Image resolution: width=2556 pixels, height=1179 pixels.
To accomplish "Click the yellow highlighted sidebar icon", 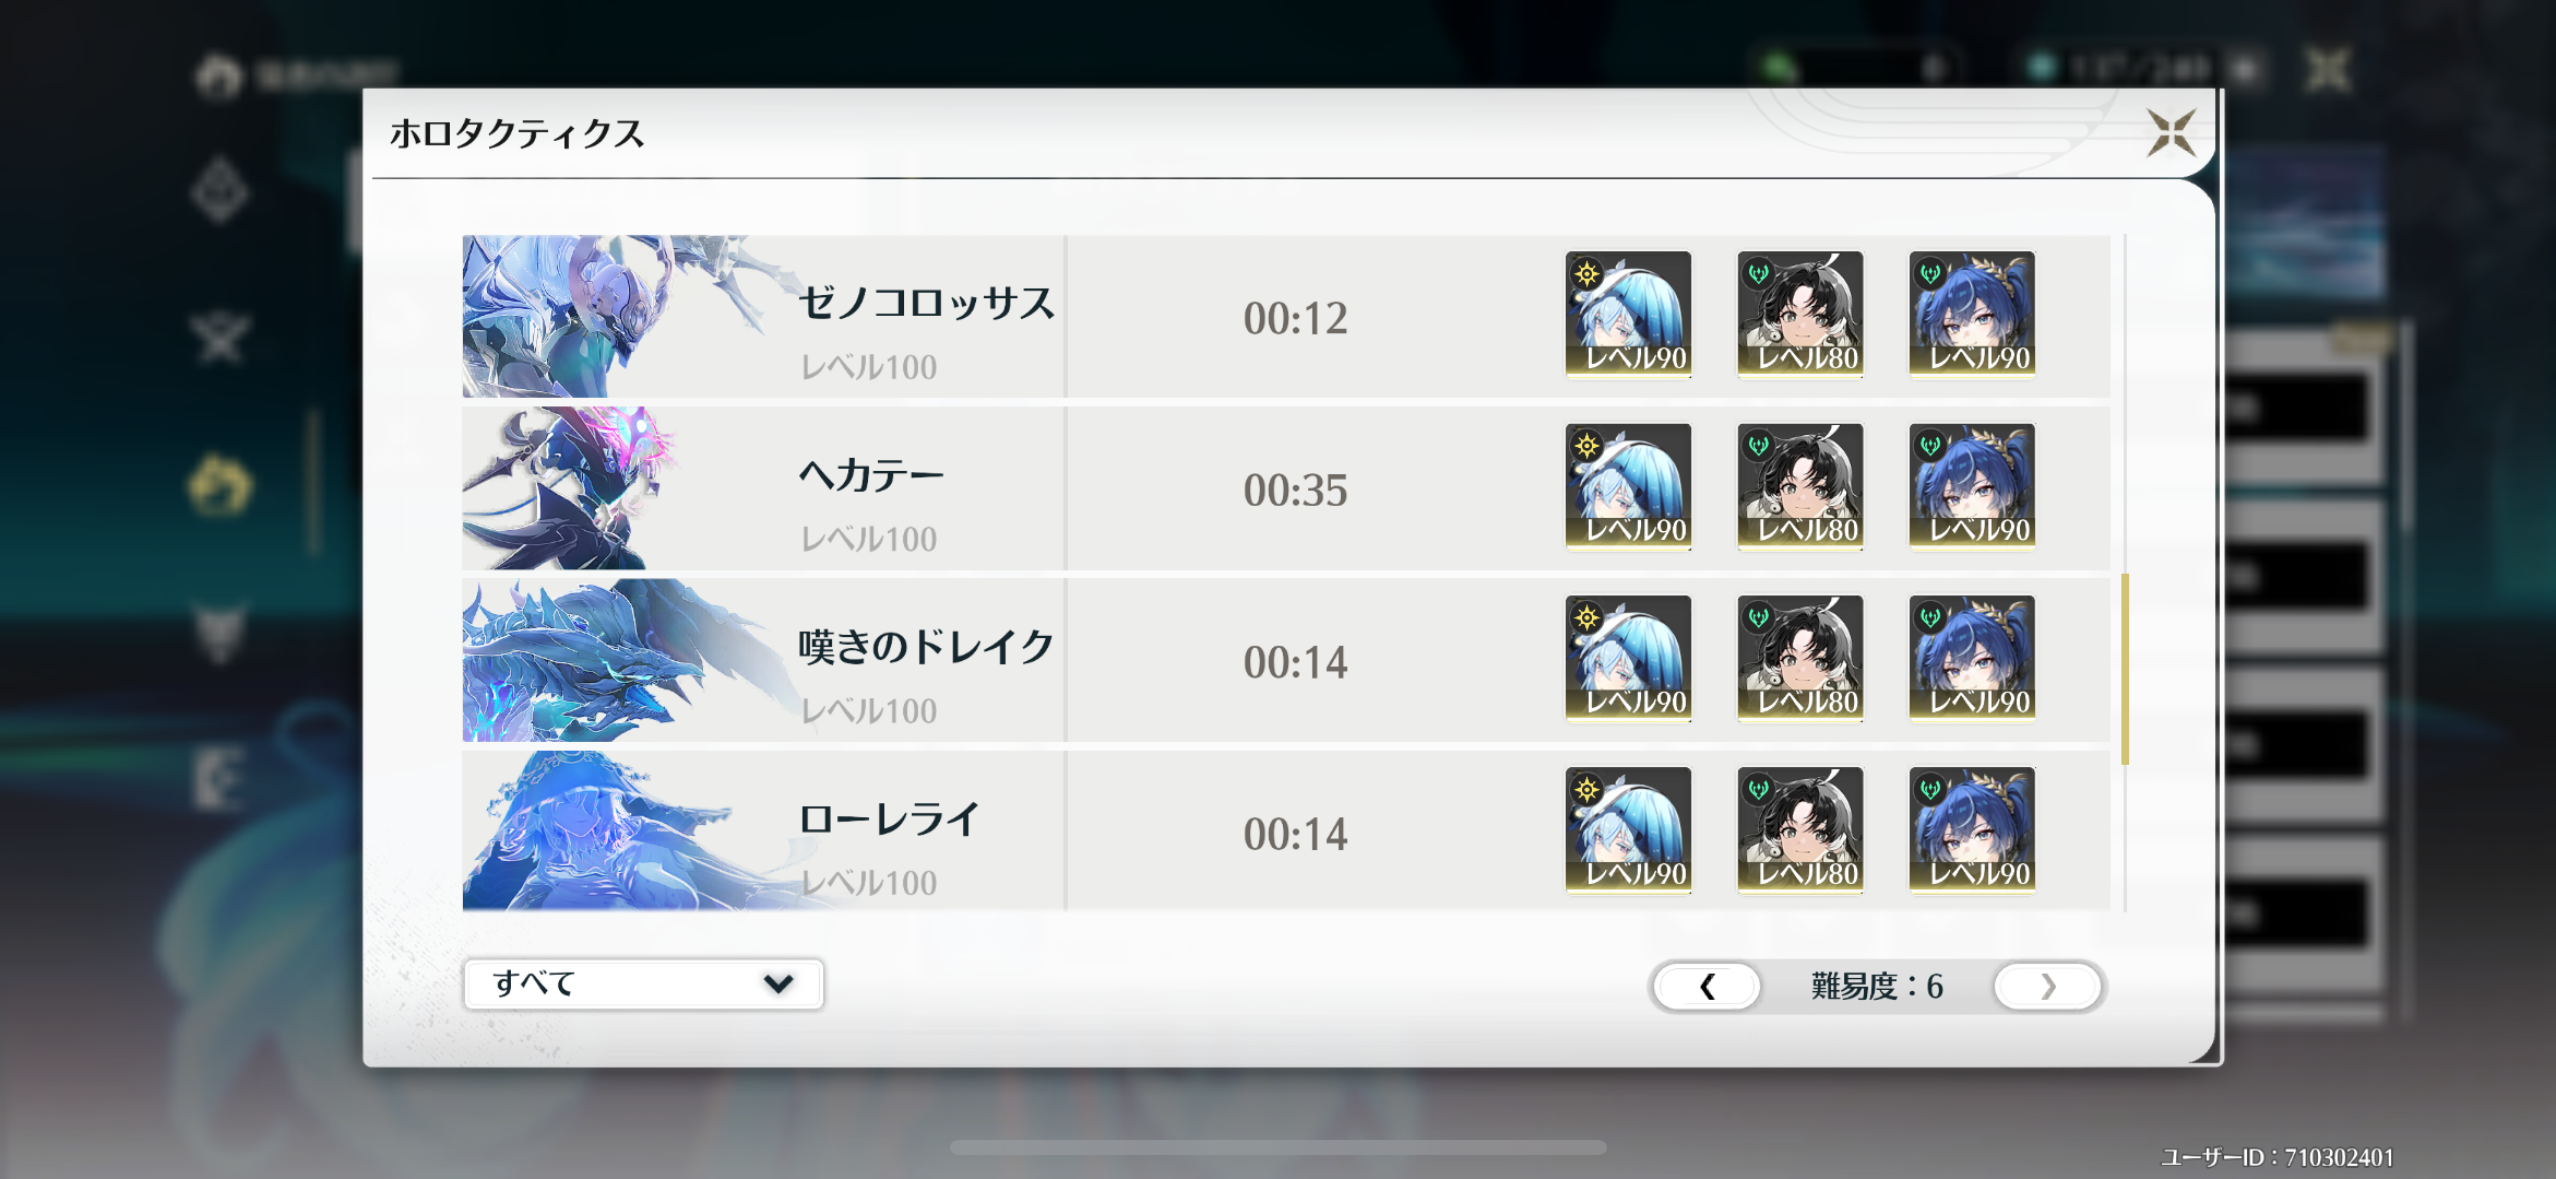I will (220, 485).
